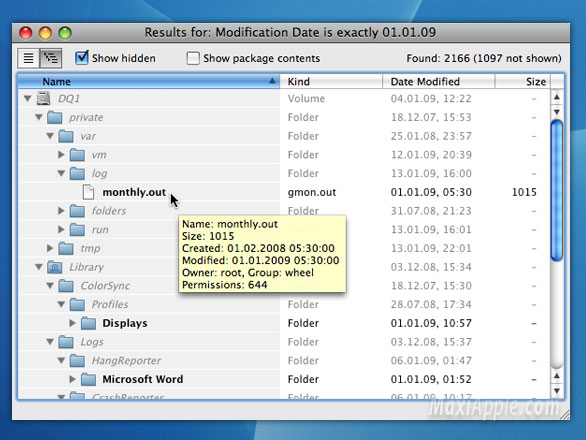This screenshot has width=586, height=440.
Task: Collapse the Library folder
Action: 38,267
